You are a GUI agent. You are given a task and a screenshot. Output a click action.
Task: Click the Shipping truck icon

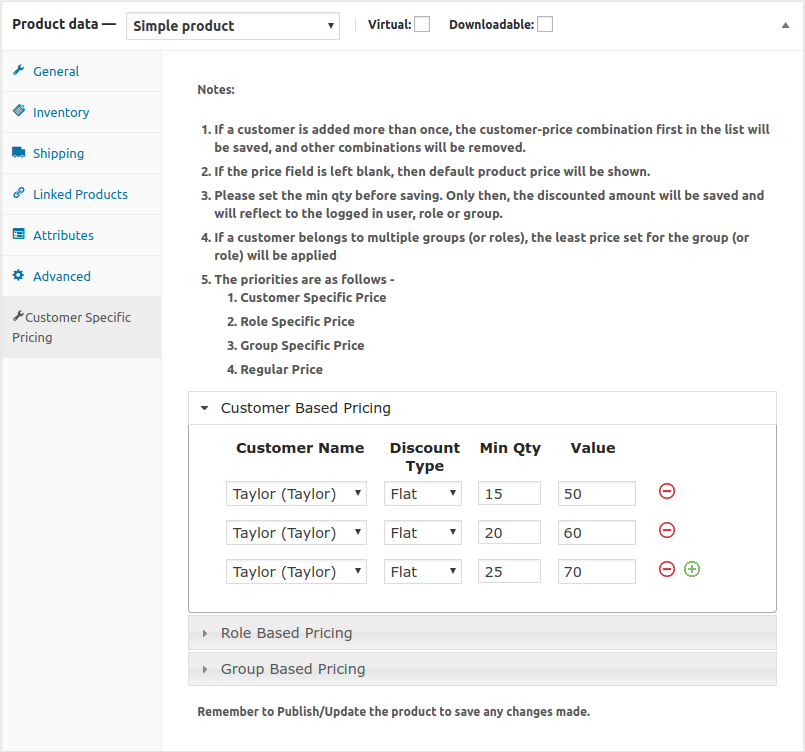19,152
